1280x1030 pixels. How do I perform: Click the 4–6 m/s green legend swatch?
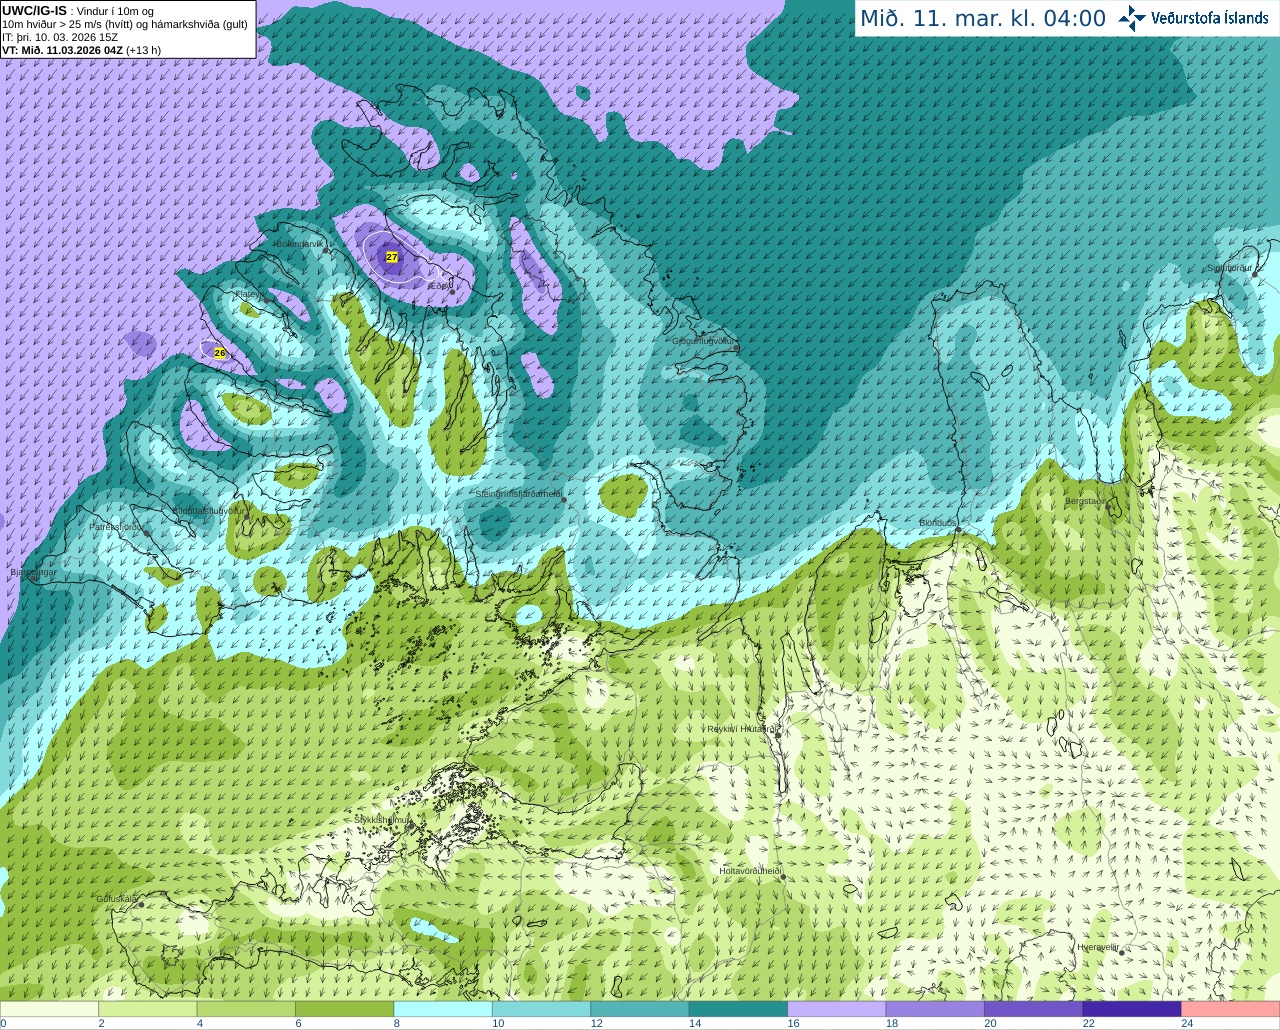coord(246,1008)
